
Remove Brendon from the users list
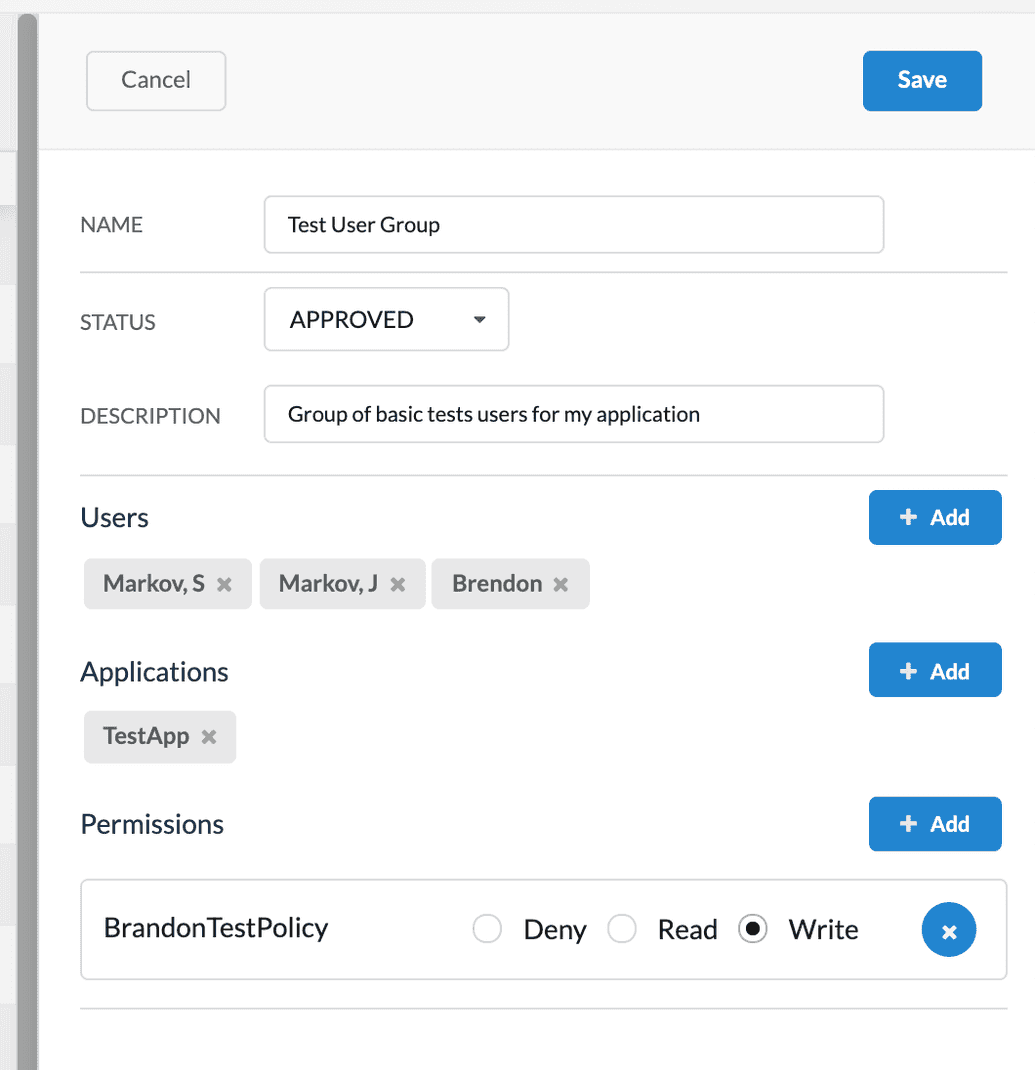tap(561, 585)
